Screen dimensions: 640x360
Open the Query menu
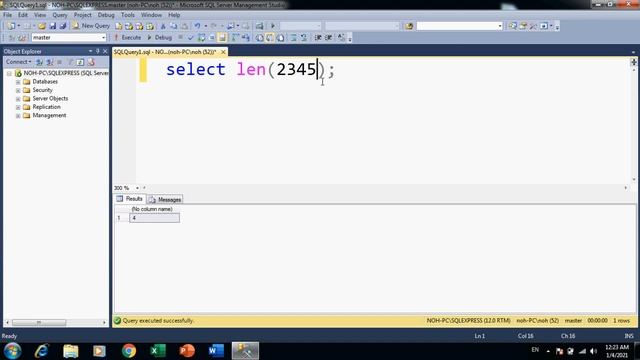(x=60, y=15)
